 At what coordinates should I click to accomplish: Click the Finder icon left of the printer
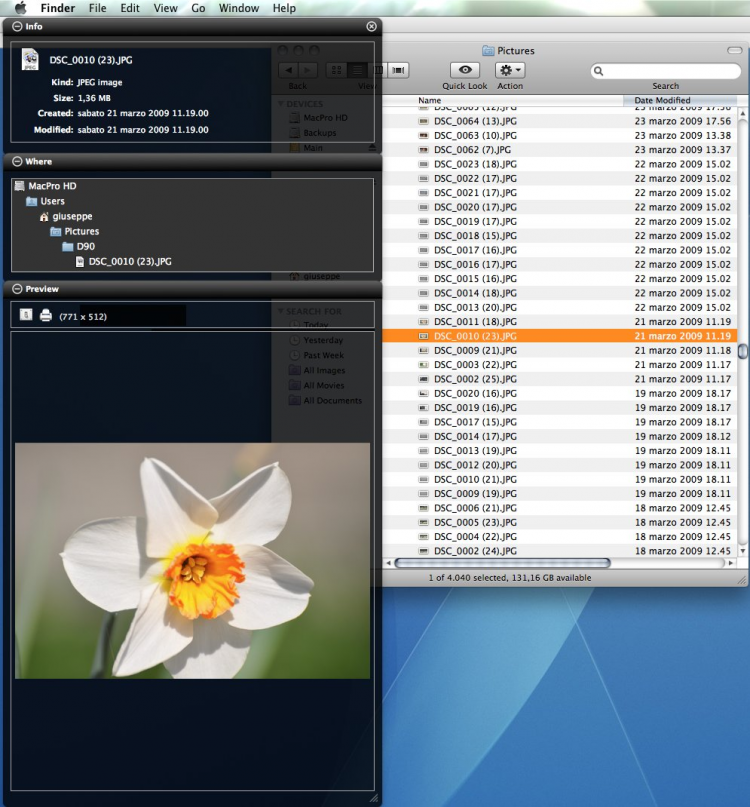[26, 315]
